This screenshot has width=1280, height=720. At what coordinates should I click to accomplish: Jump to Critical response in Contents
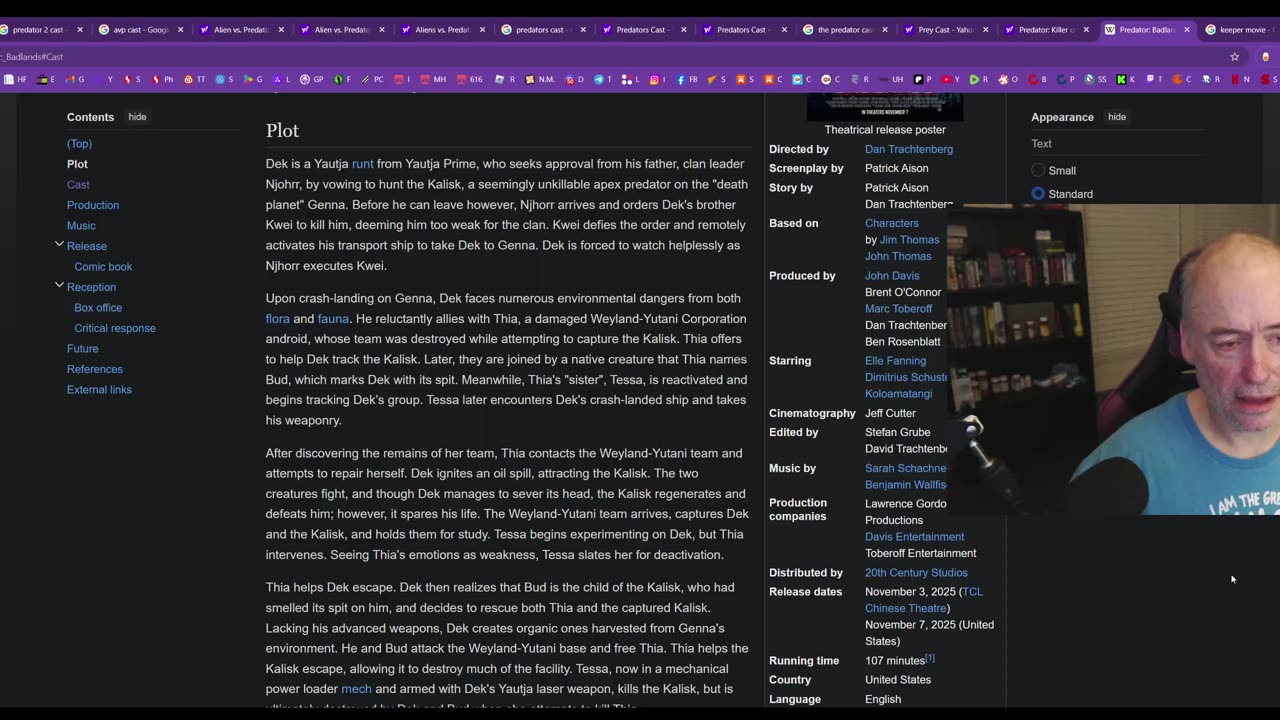coord(115,328)
